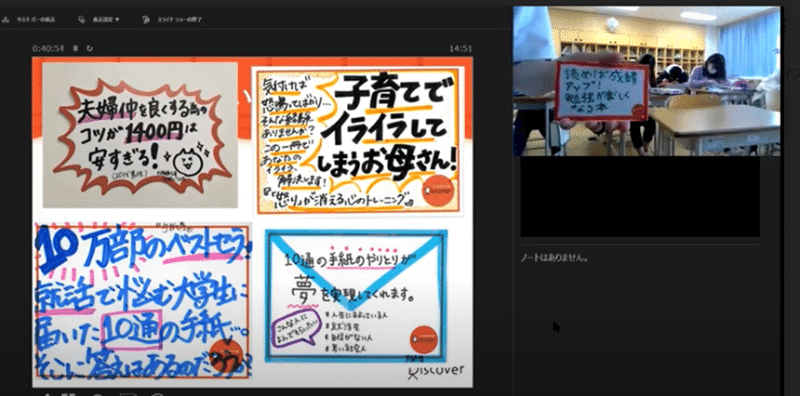Click the Show Taskbar (タスクバーの表示) button

pos(30,20)
